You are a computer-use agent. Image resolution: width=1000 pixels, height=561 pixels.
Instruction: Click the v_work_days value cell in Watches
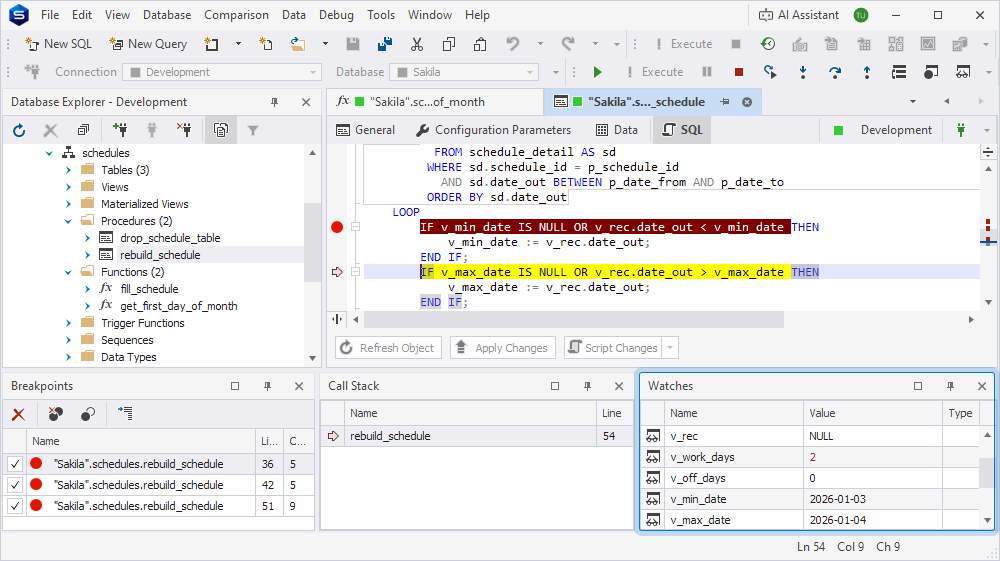872,457
